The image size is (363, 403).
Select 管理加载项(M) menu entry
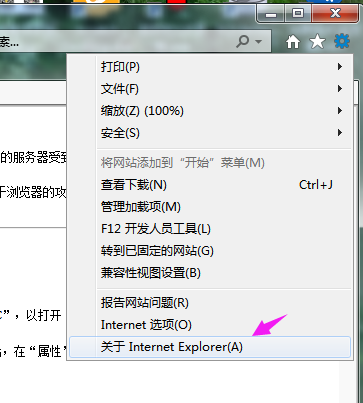(210, 207)
